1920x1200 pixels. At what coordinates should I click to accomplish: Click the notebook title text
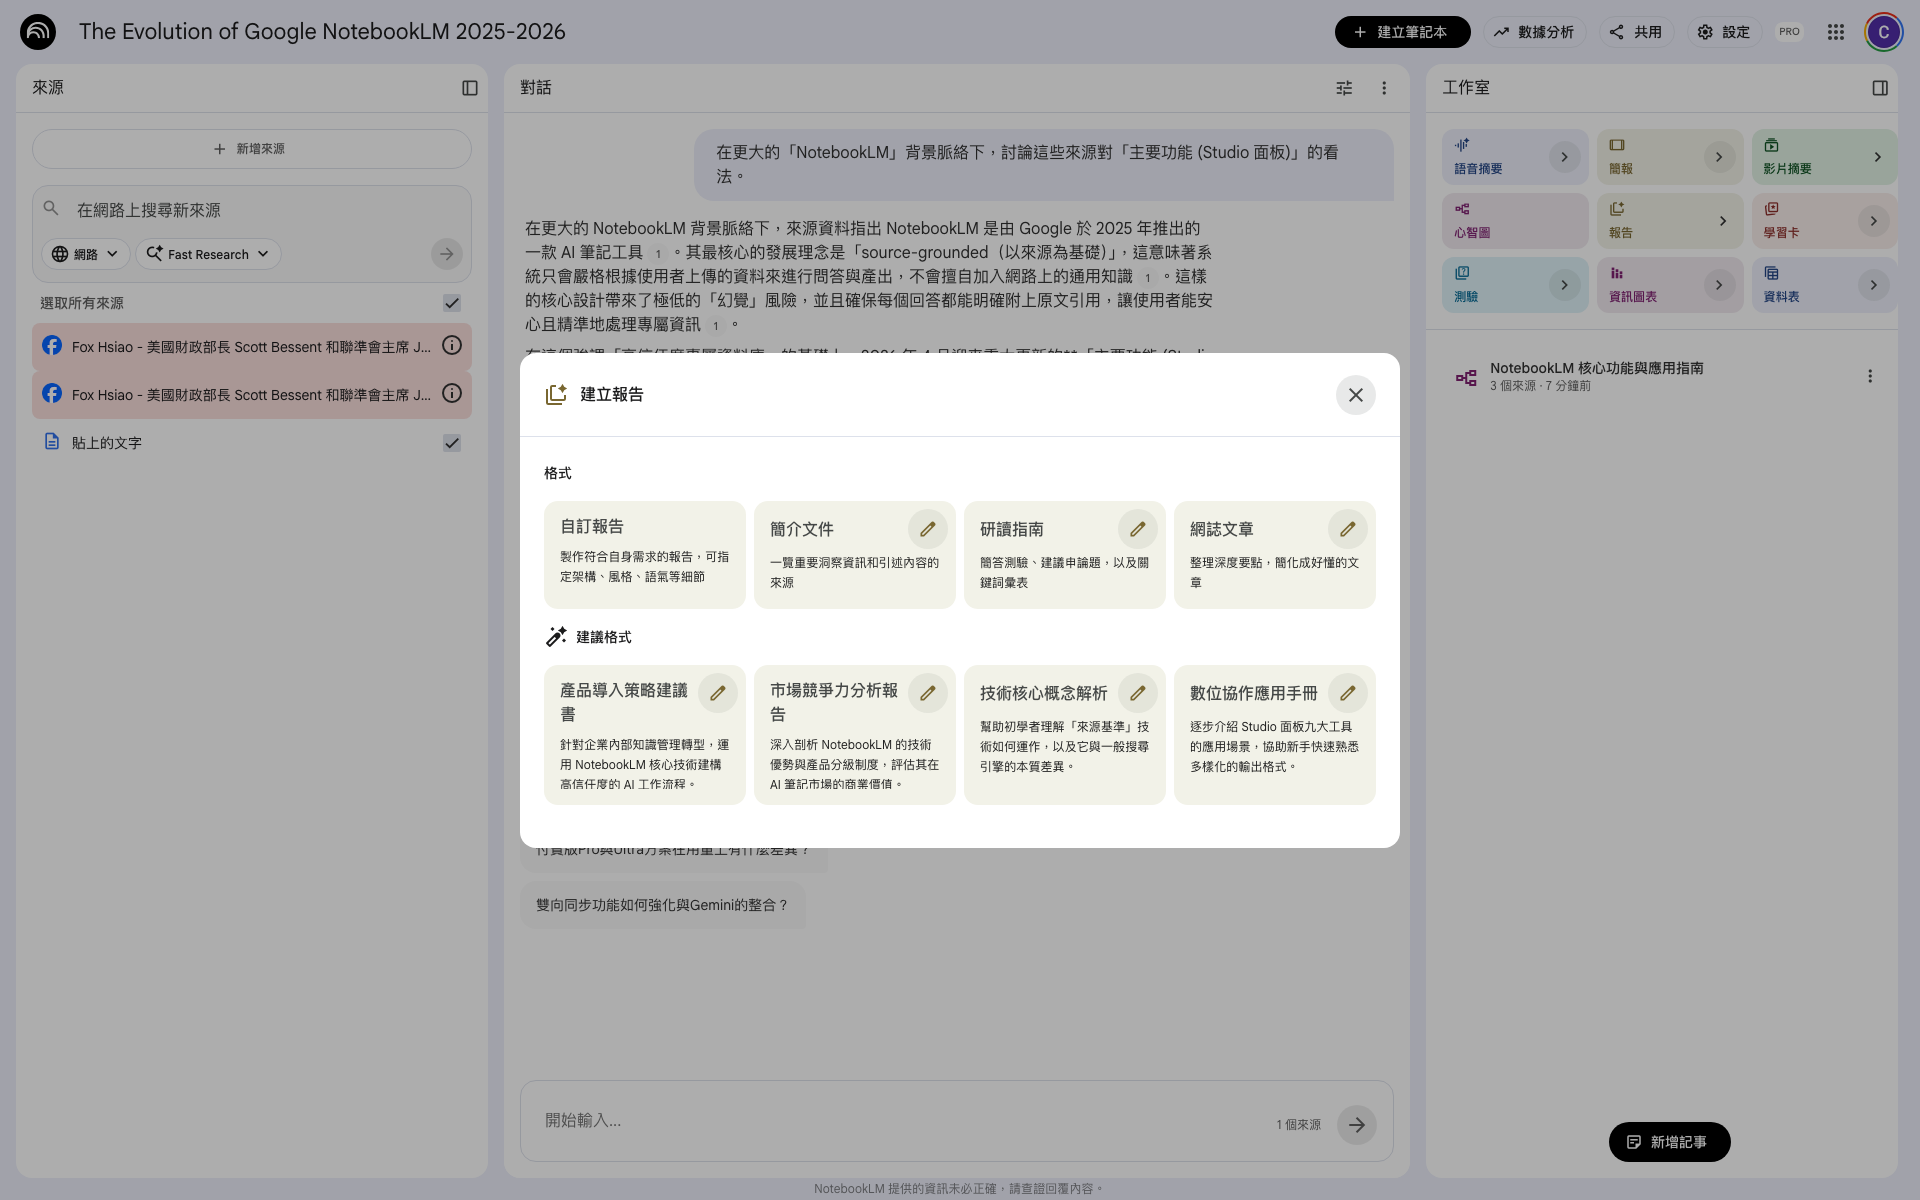[x=322, y=32]
